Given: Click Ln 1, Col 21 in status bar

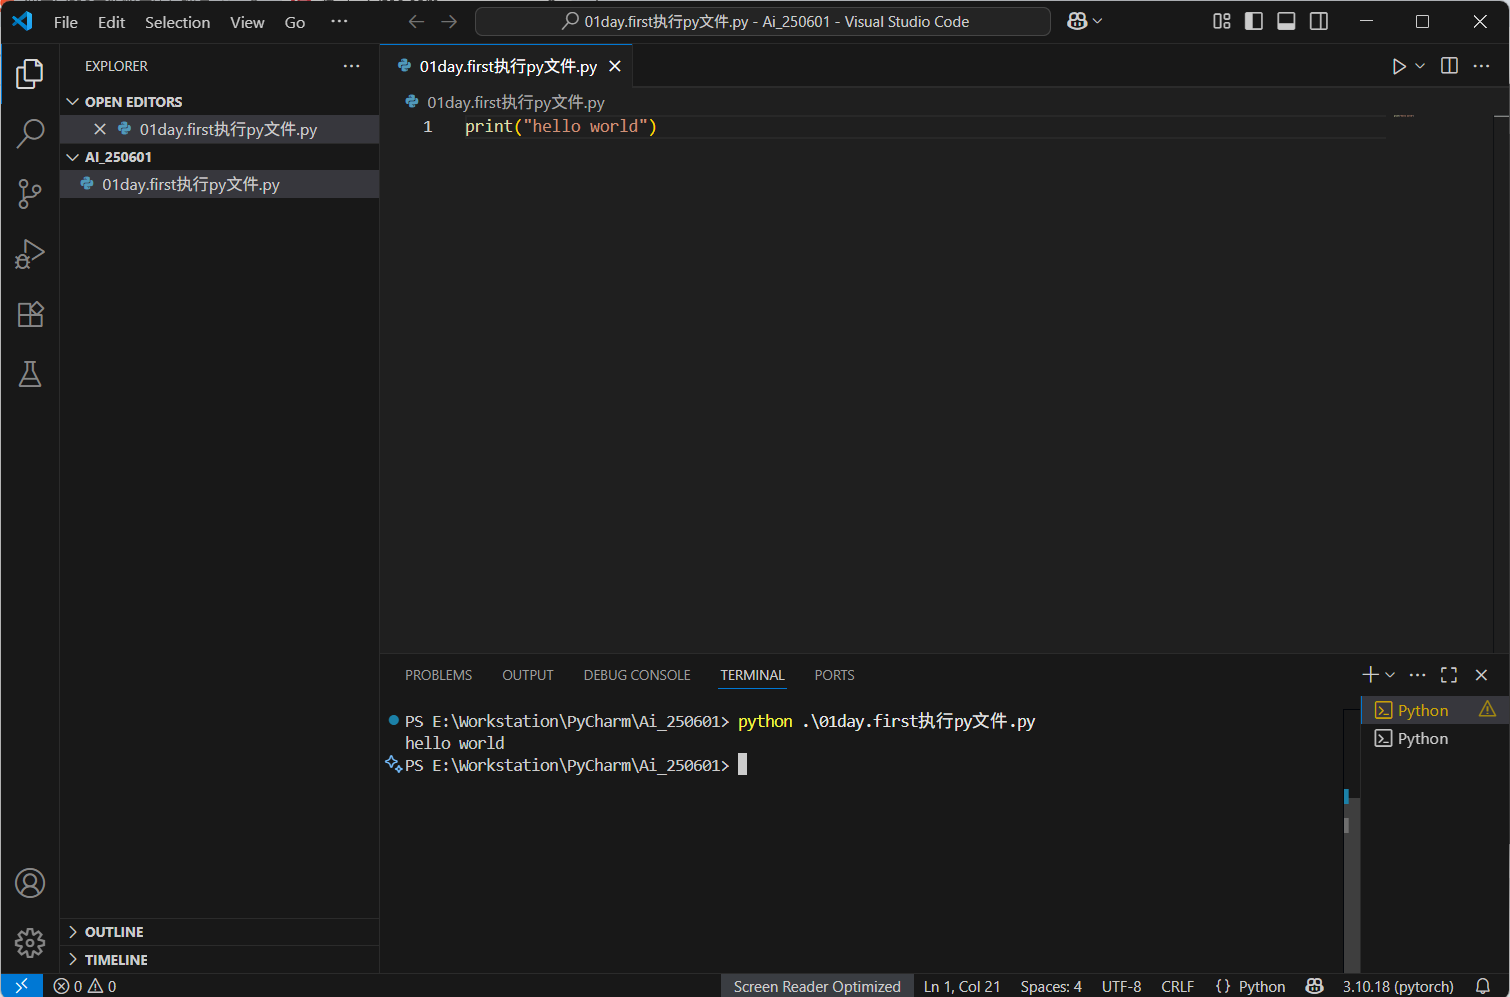Looking at the screenshot, I should click(961, 986).
